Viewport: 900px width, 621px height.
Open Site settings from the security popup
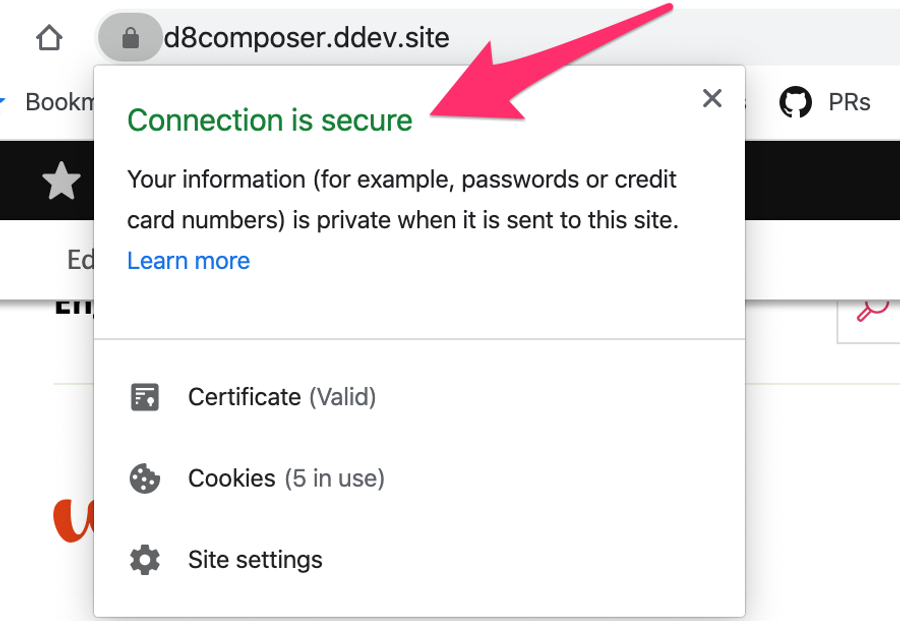[x=255, y=559]
